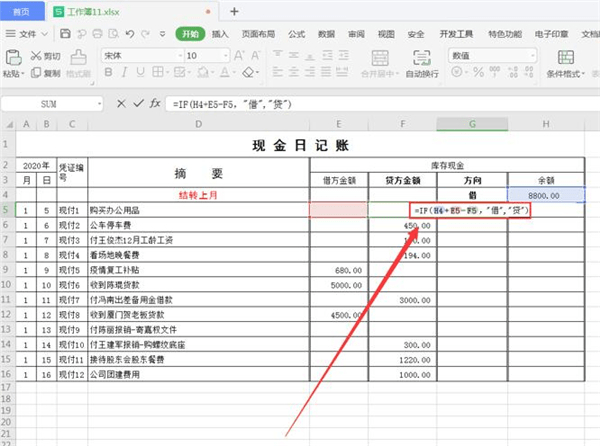The height and width of the screenshot is (446, 600).
Task: Select cell H4 with 8800.00
Action: click(546, 195)
